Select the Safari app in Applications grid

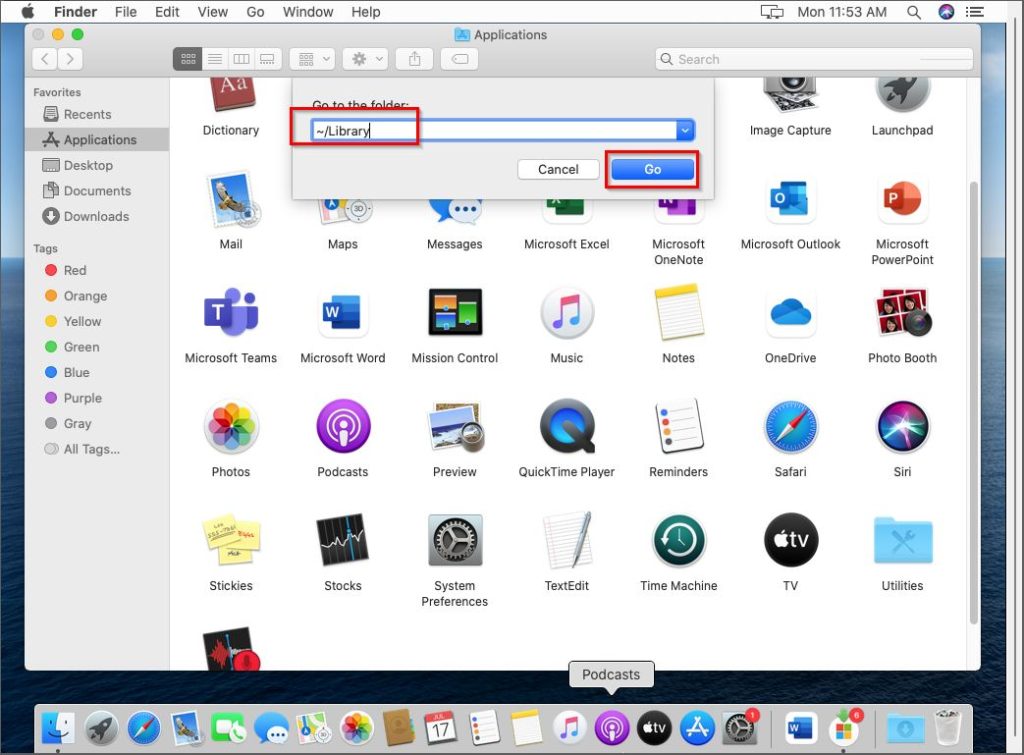pyautogui.click(x=790, y=426)
